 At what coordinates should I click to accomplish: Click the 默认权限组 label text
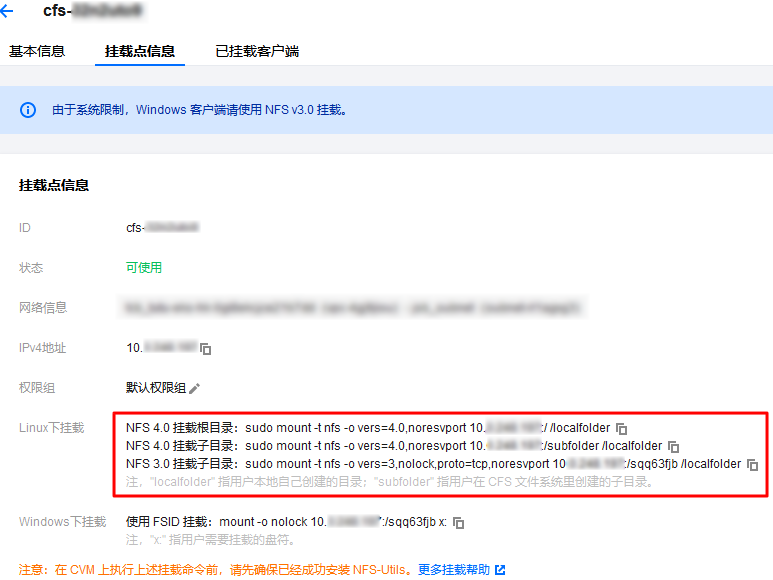pyautogui.click(x=155, y=388)
